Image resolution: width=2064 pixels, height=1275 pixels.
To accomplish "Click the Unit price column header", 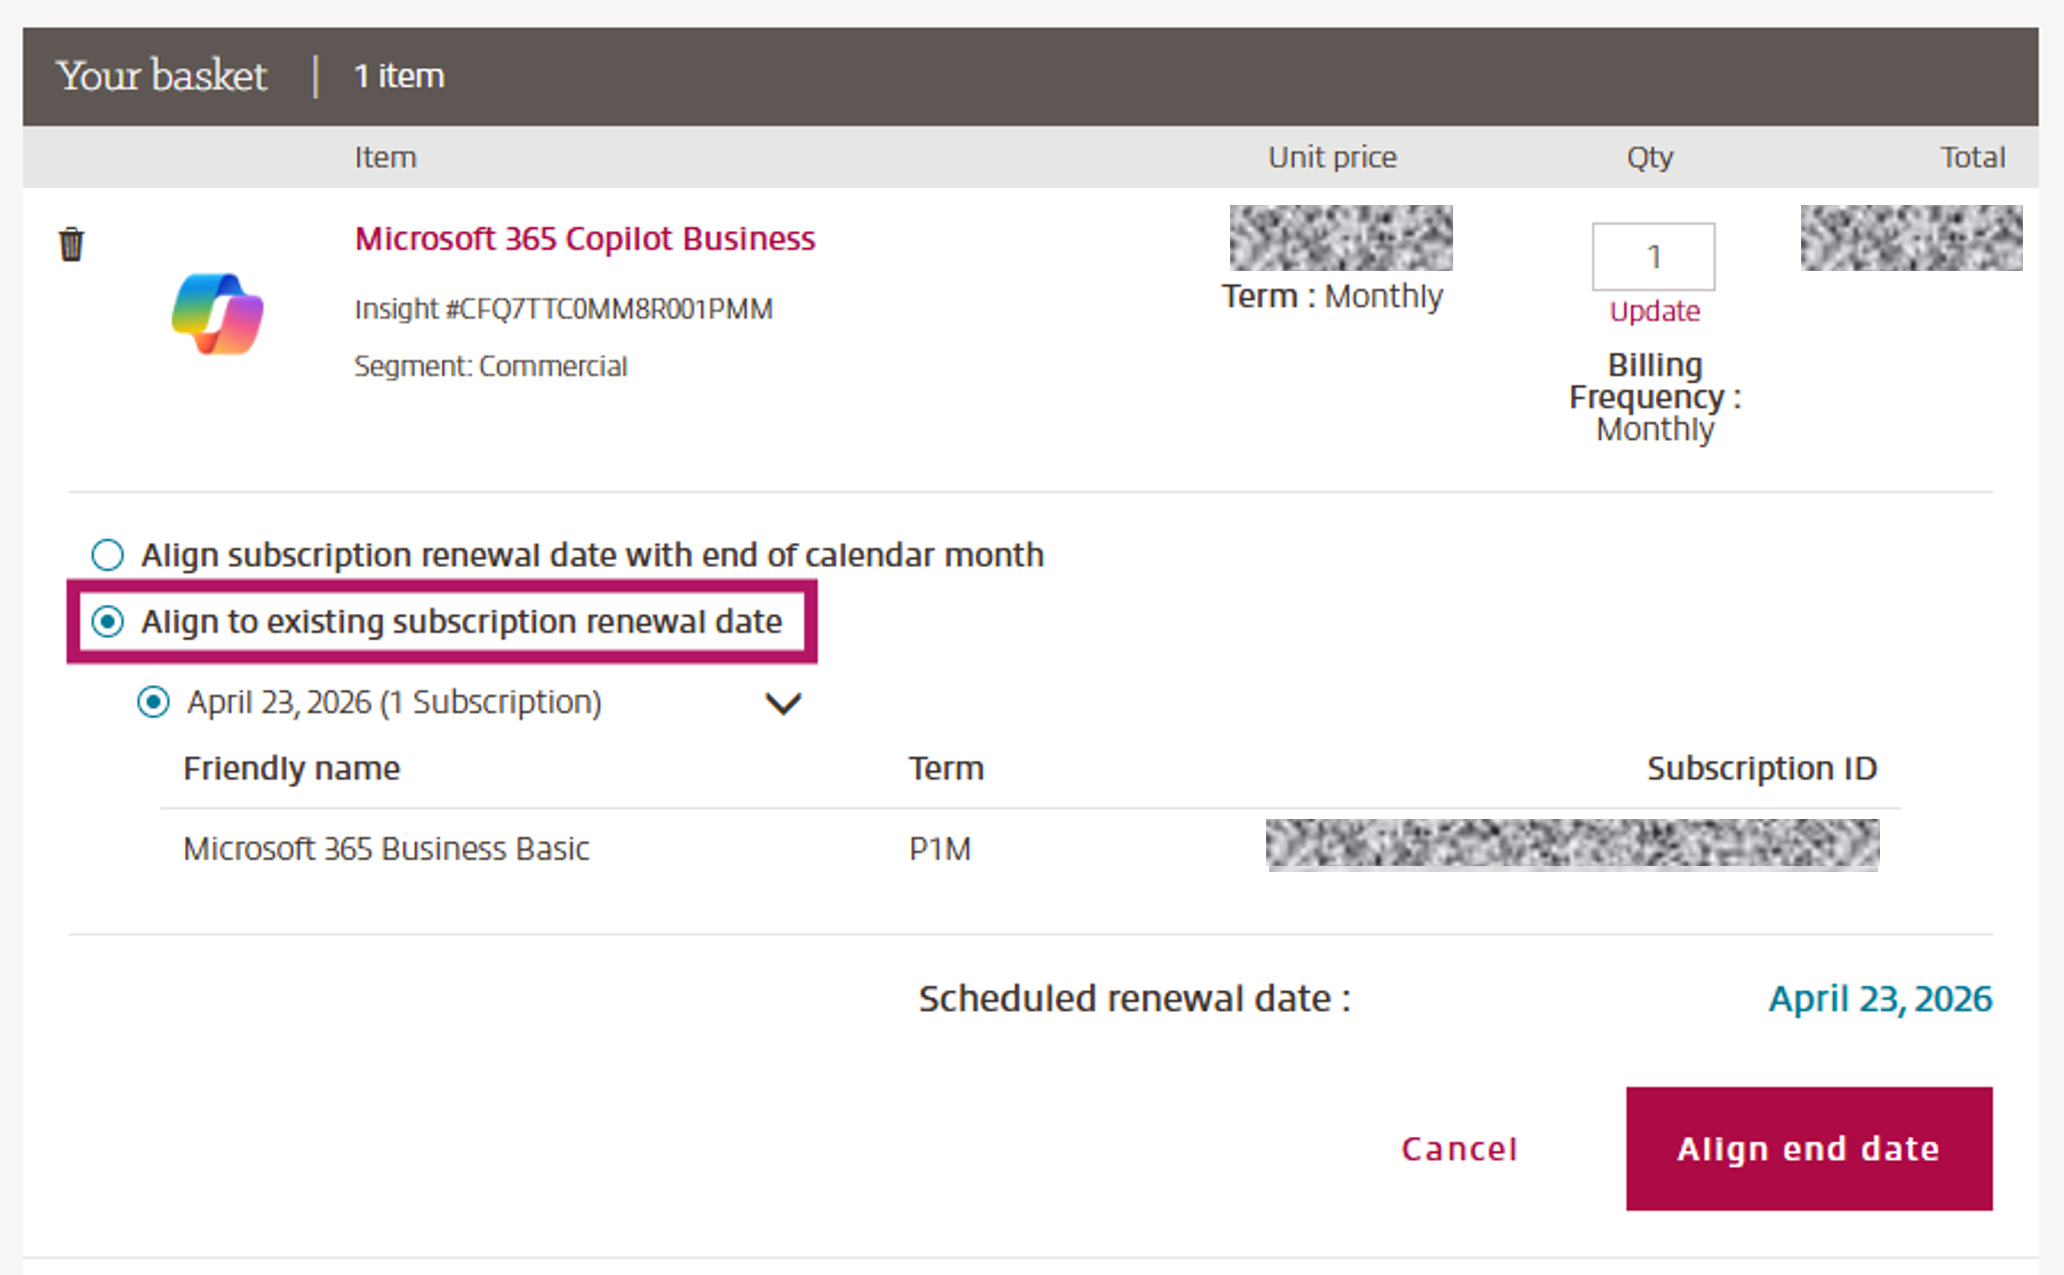I will click(1331, 157).
